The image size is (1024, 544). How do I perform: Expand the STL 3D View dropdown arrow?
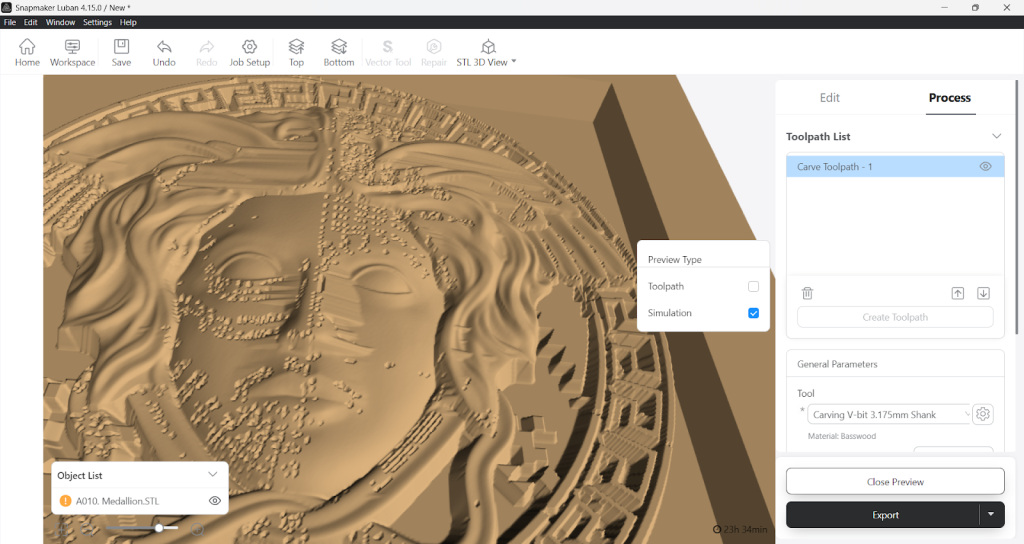[514, 61]
